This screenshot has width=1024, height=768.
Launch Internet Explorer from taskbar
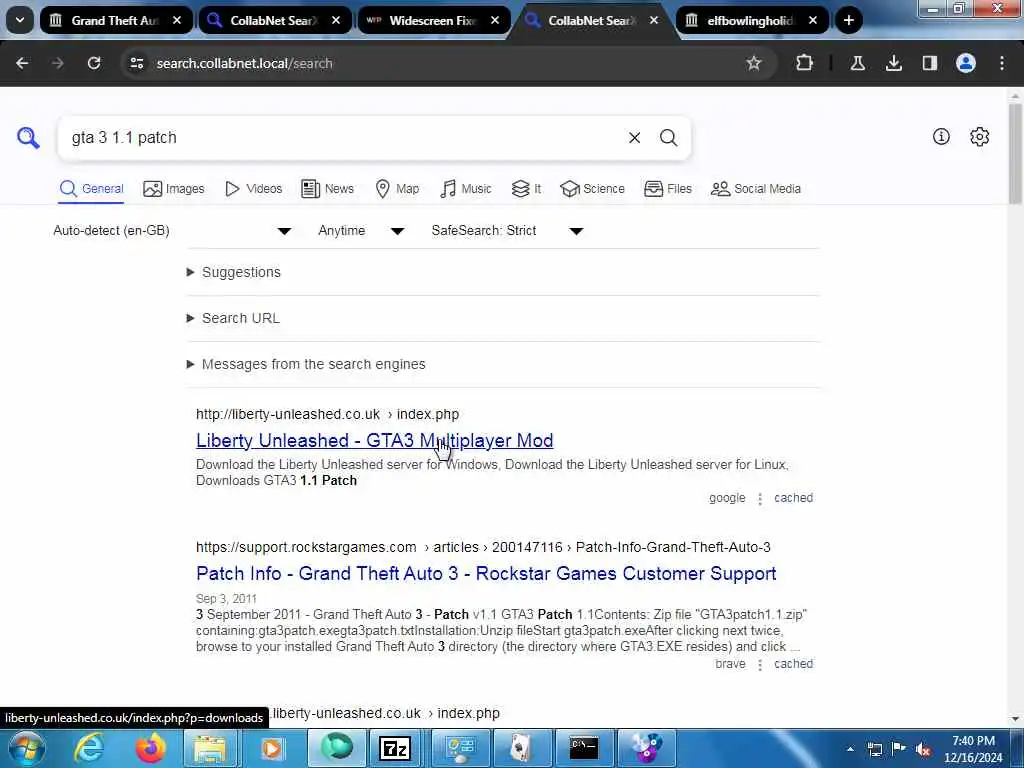89,748
